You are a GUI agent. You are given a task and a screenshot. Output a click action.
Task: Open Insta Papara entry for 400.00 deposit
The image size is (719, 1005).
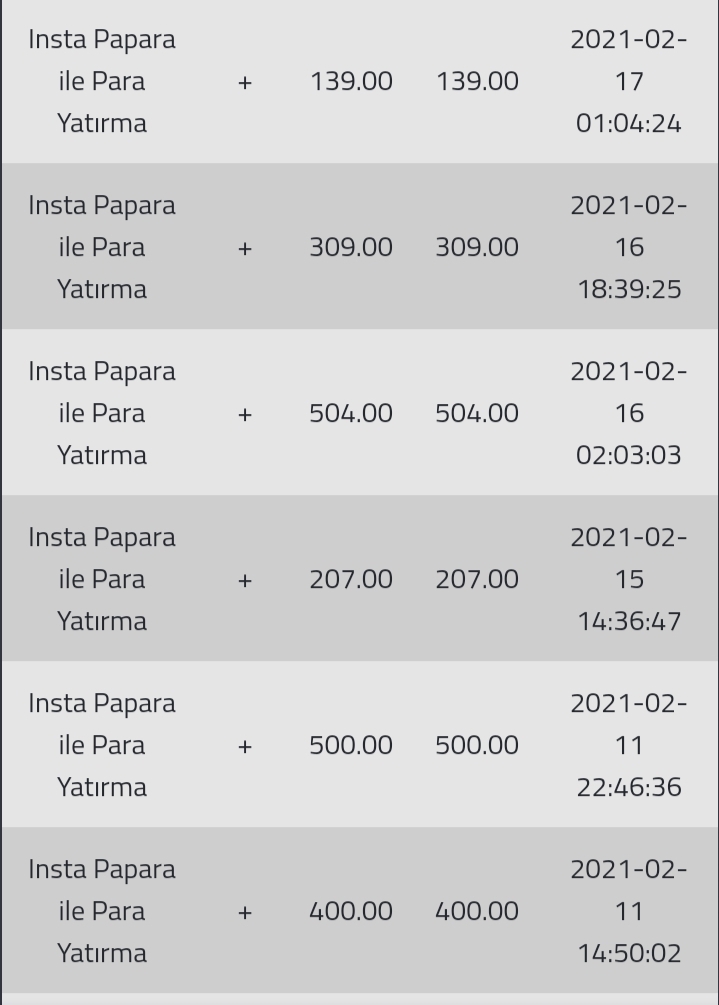pos(102,911)
